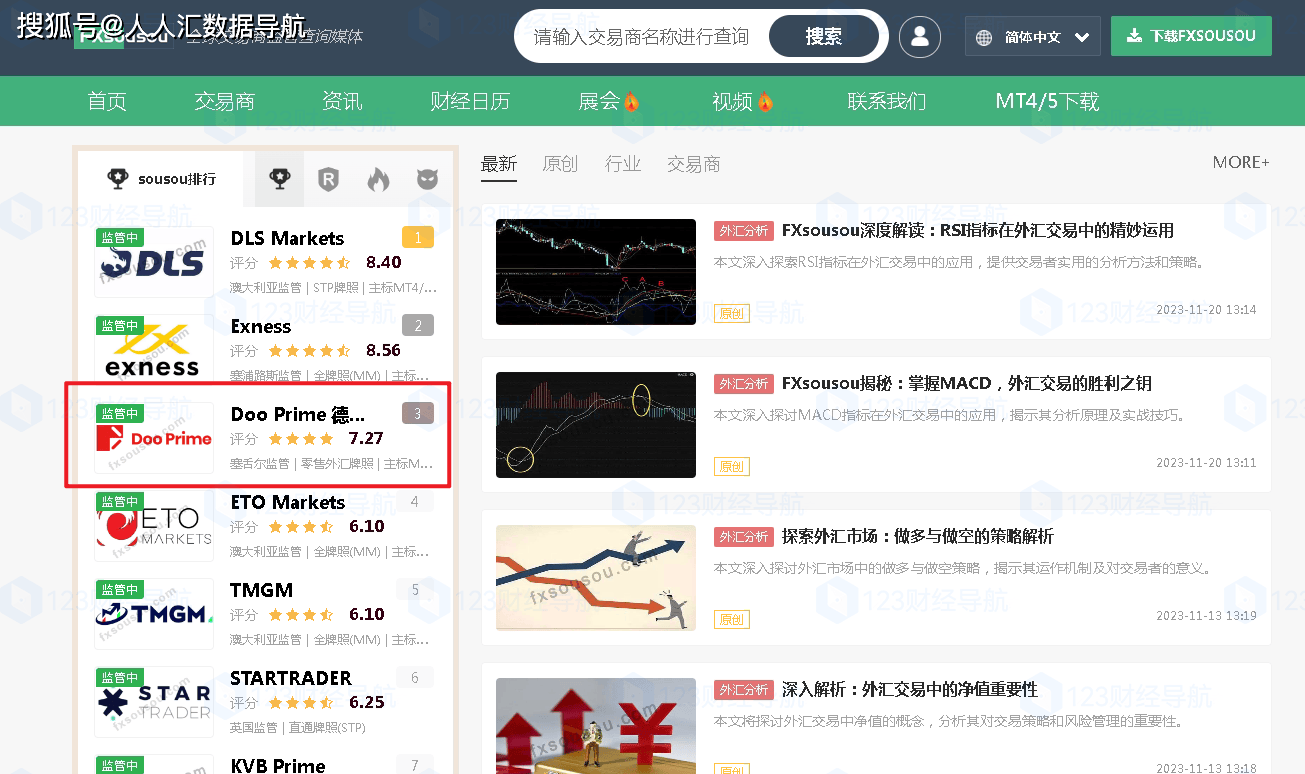The height and width of the screenshot is (774, 1305).
Task: Click rank badge 6 for STARTRADER
Action: (x=415, y=678)
